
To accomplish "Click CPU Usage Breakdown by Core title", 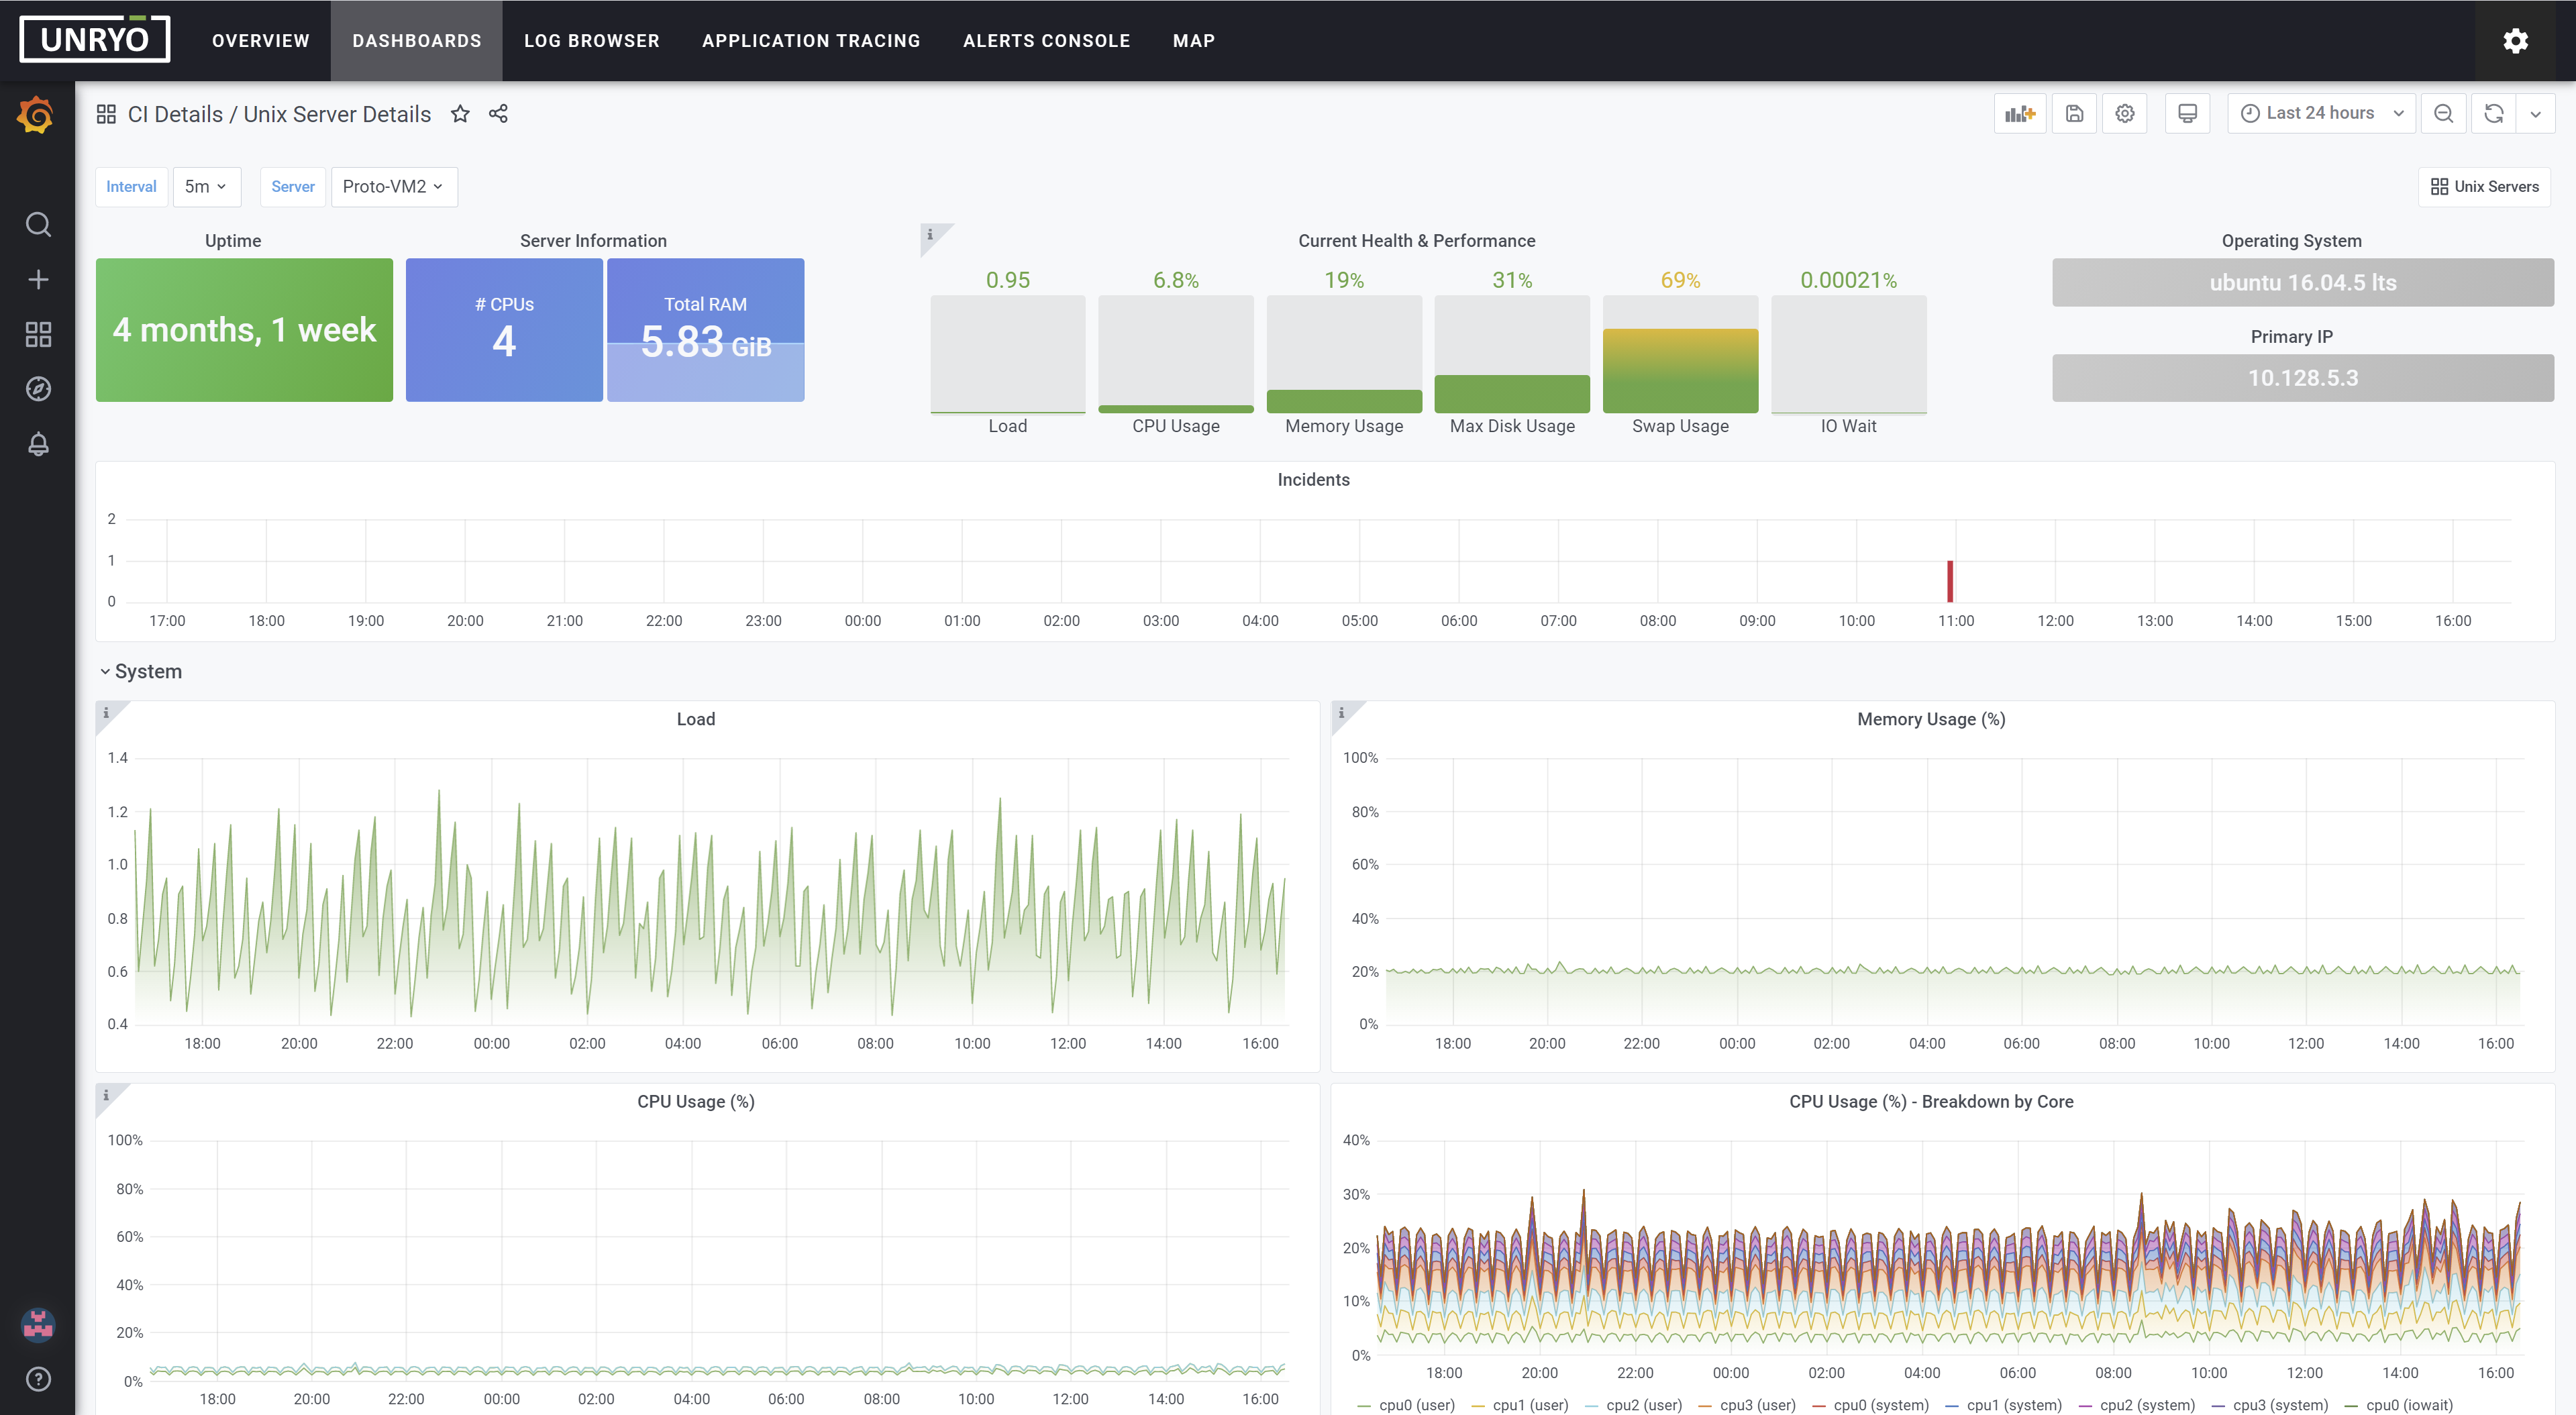I will (x=1931, y=1101).
